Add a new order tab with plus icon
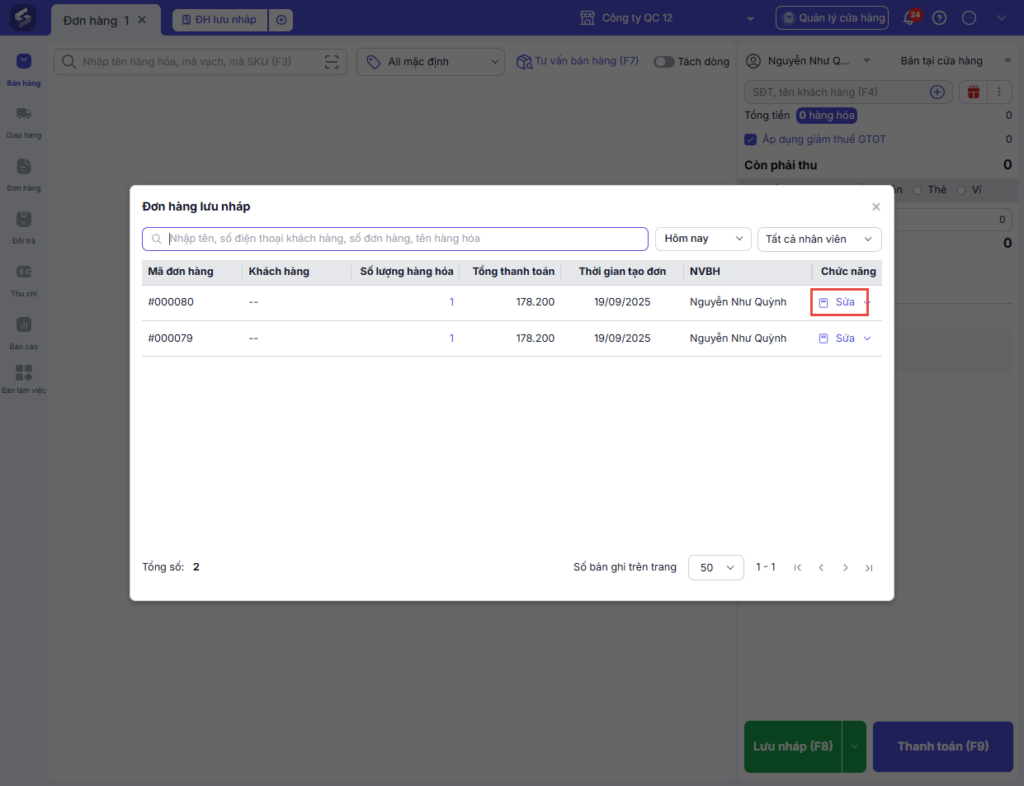Screen dimensions: 1024x786 (x=281, y=20)
